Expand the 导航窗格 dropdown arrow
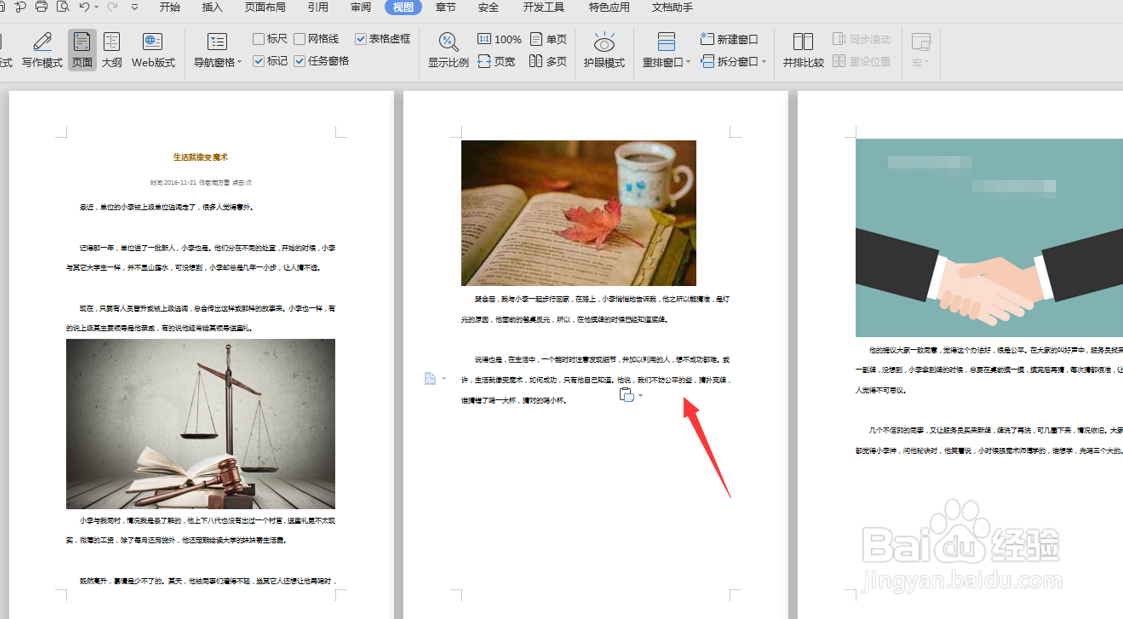 (239, 63)
